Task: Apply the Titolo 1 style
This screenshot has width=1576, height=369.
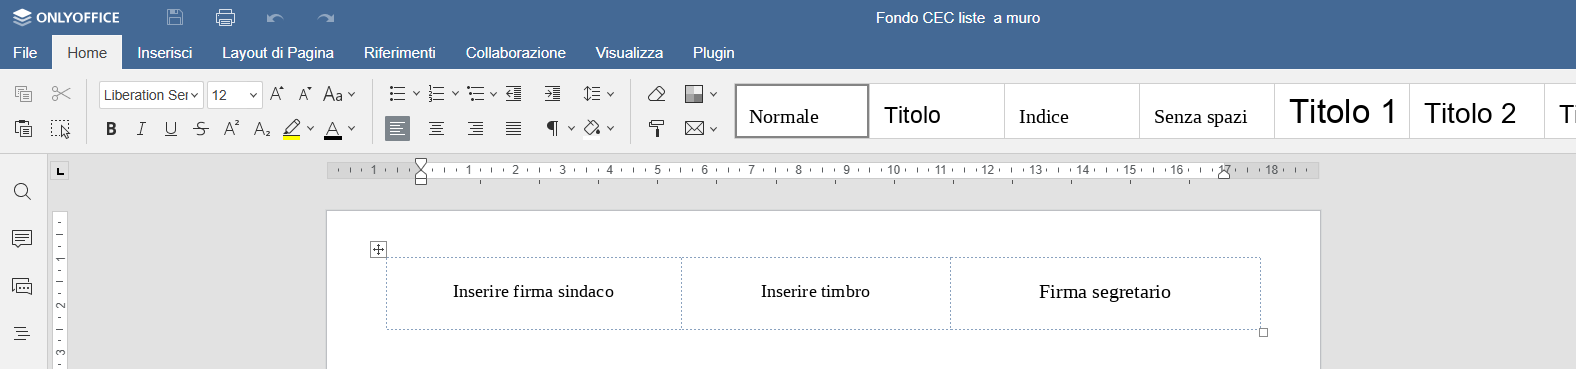Action: [1342, 111]
